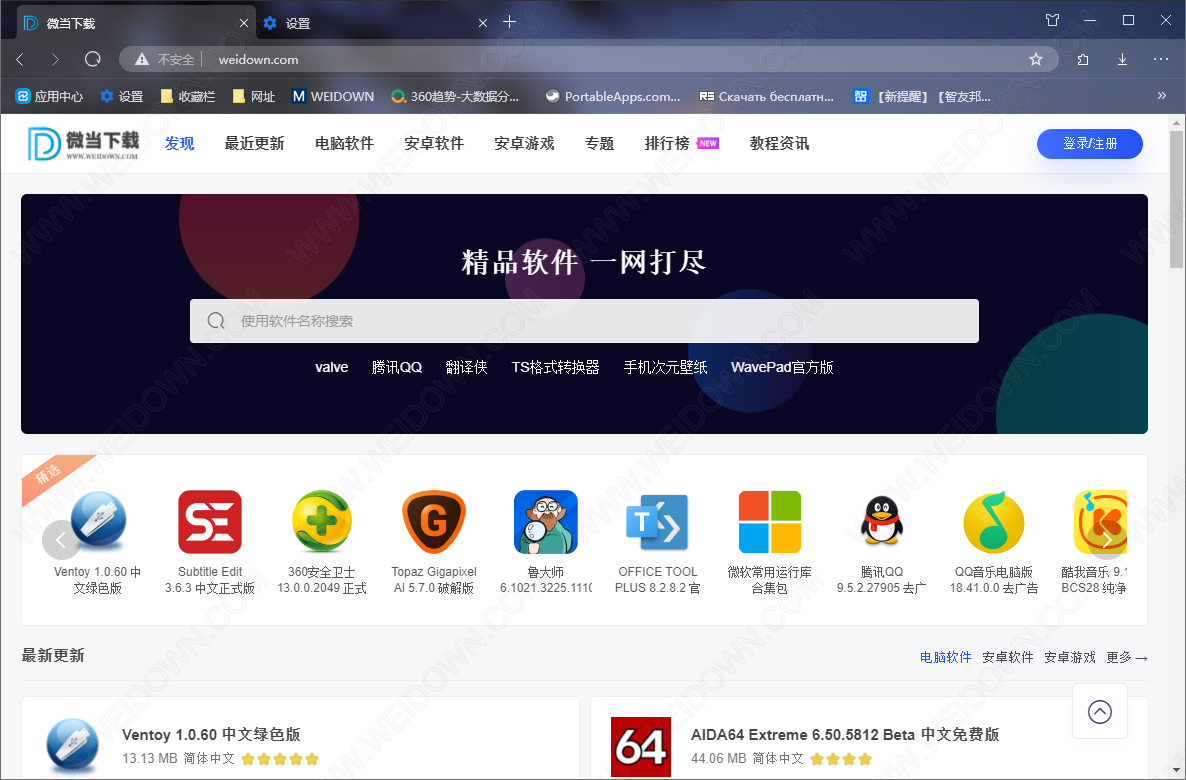Filter latest updates by 安卓游戏

(x=1070, y=657)
